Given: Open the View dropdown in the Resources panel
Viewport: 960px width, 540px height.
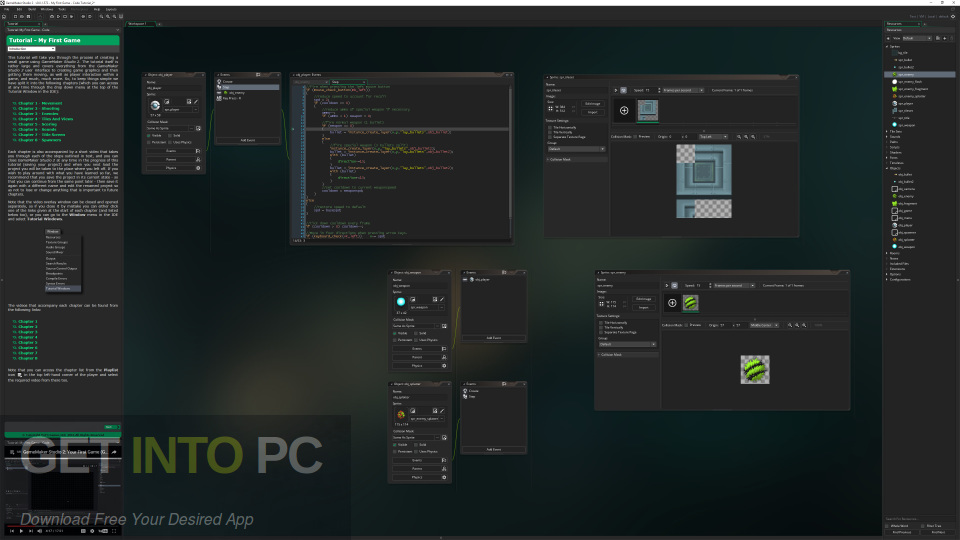Looking at the screenshot, I should (x=917, y=38).
